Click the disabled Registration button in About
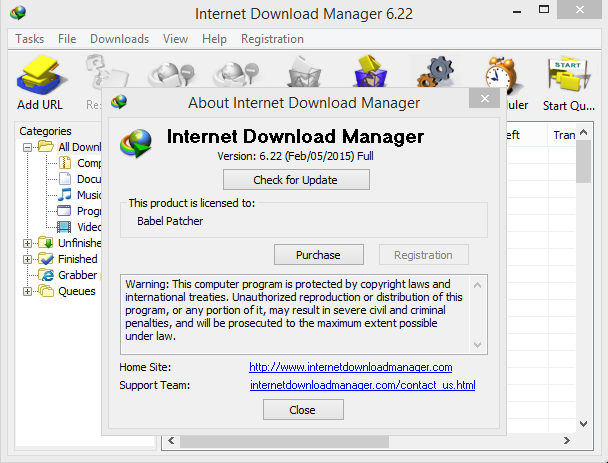This screenshot has width=608, height=463. point(424,255)
